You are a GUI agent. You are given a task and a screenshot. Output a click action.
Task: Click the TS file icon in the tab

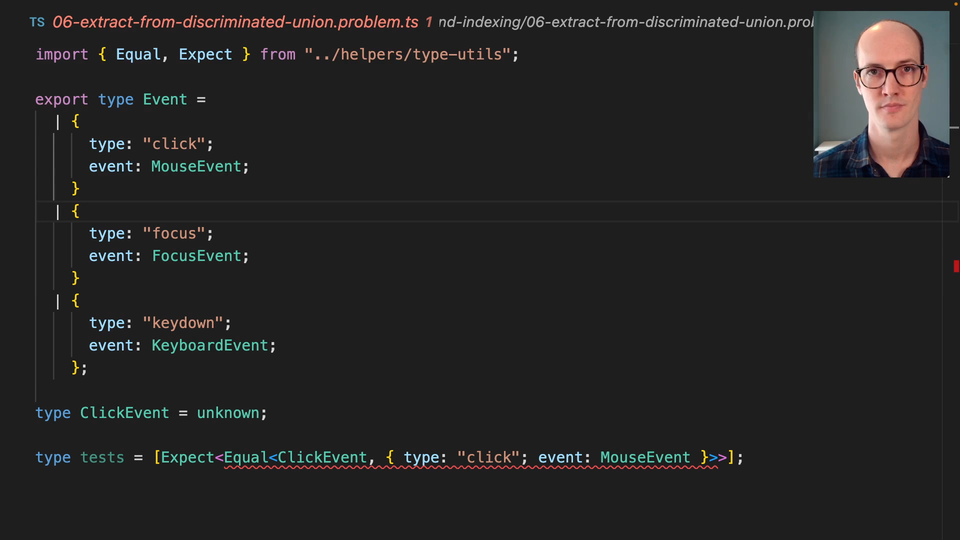37,22
